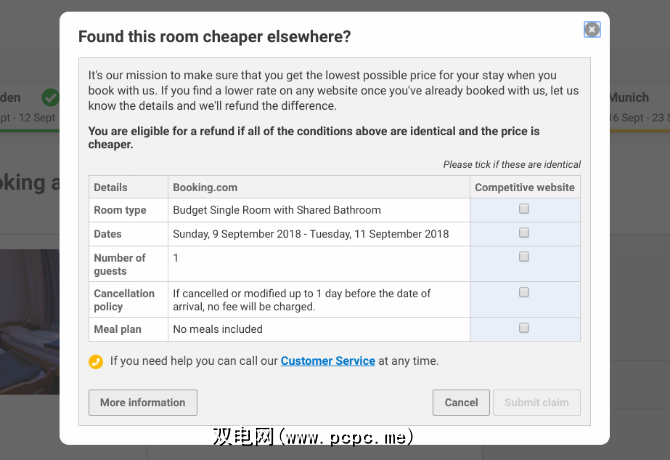Select the Munich stop in the background
This screenshot has height=460, width=670.
click(628, 98)
